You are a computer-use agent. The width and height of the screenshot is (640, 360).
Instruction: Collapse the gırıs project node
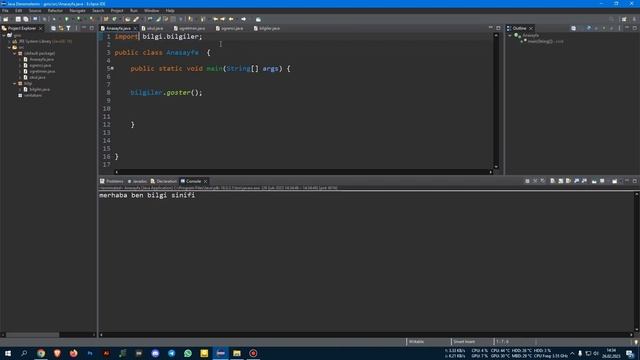click(x=4, y=36)
